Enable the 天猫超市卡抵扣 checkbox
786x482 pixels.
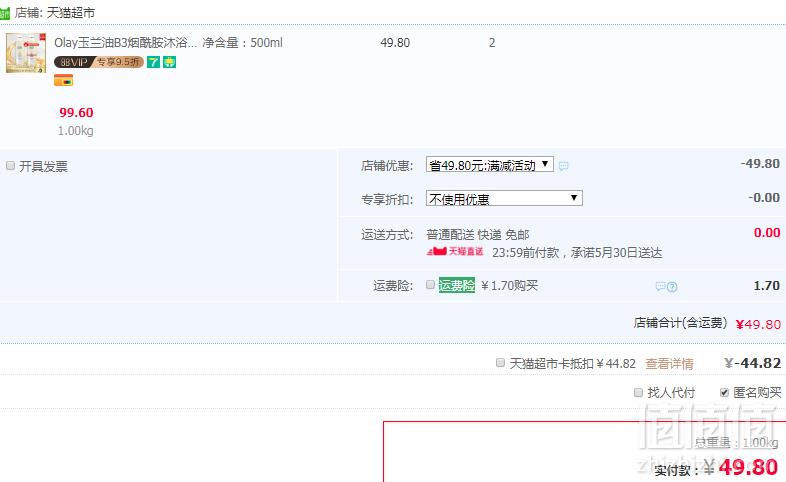coord(500,362)
